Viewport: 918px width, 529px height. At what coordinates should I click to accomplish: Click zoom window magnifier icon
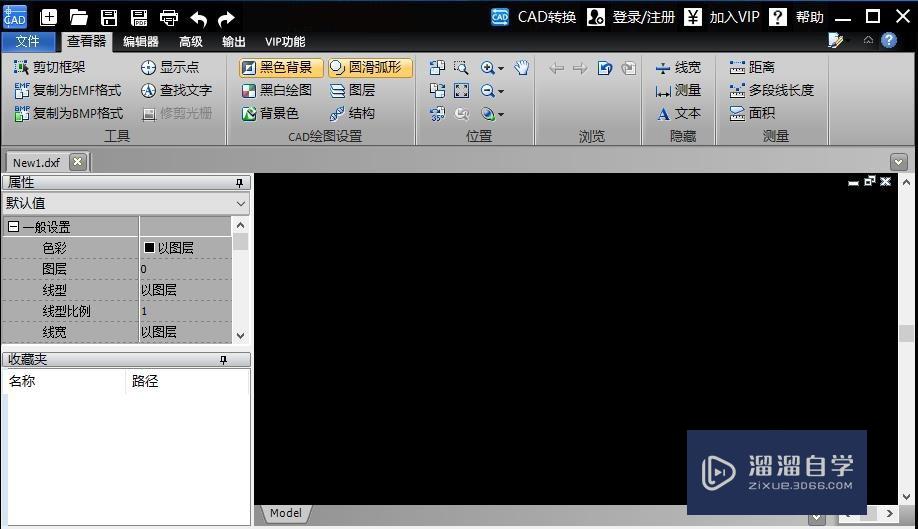pos(461,67)
